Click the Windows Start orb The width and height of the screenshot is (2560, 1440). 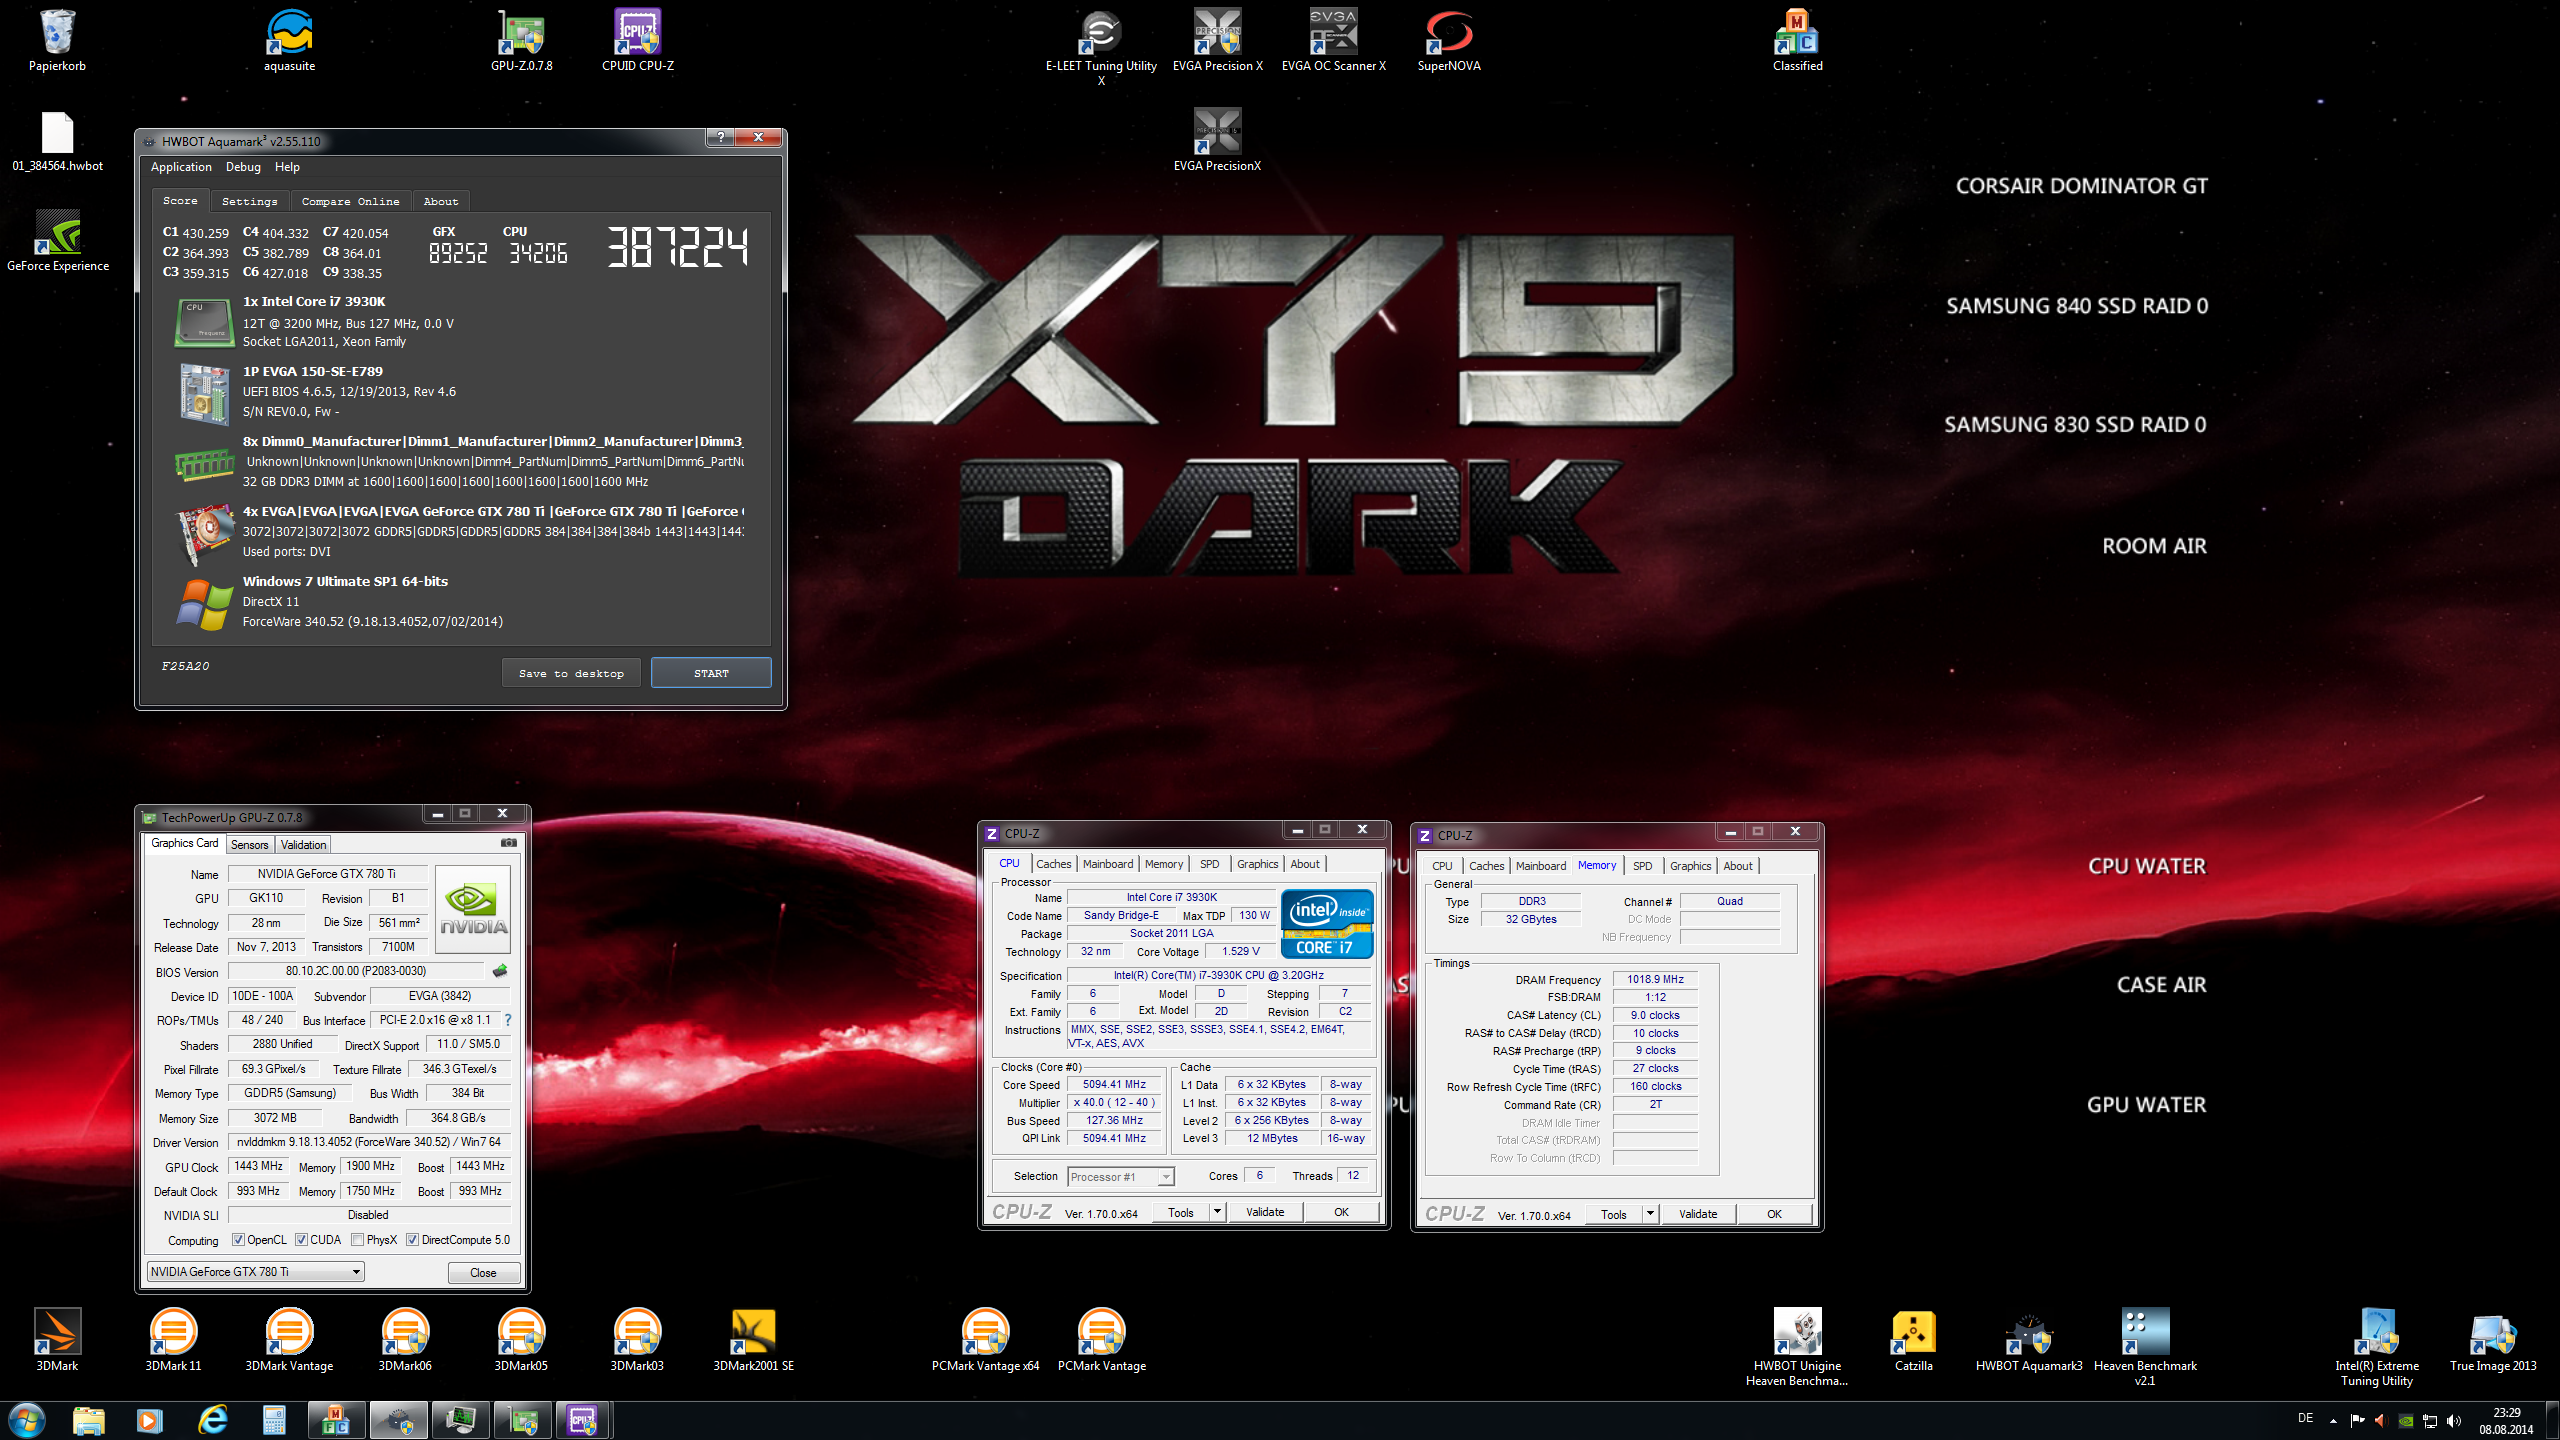point(27,1420)
